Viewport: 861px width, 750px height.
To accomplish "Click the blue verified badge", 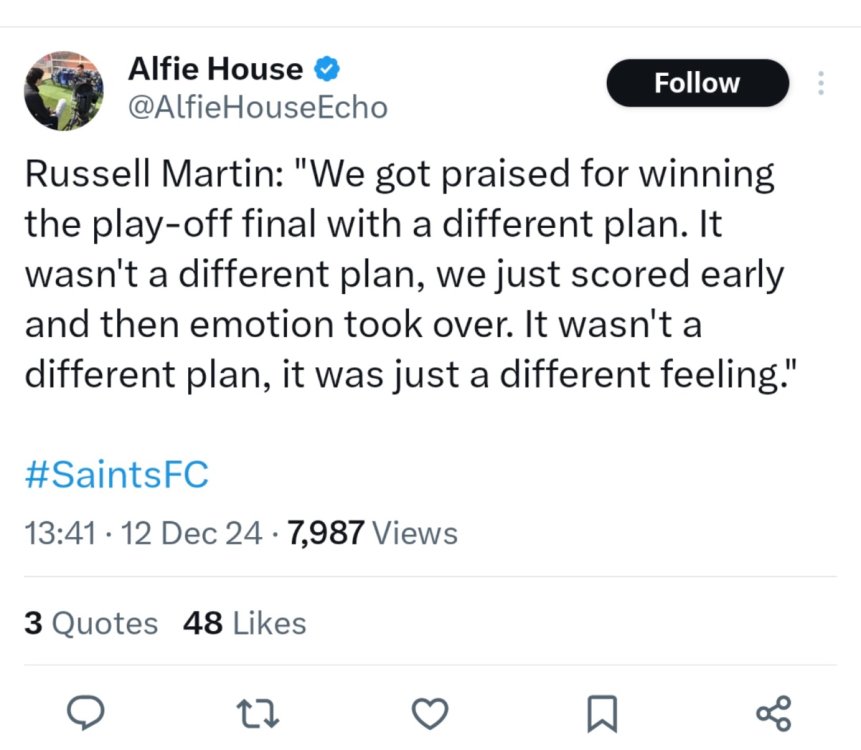I will 327,69.
